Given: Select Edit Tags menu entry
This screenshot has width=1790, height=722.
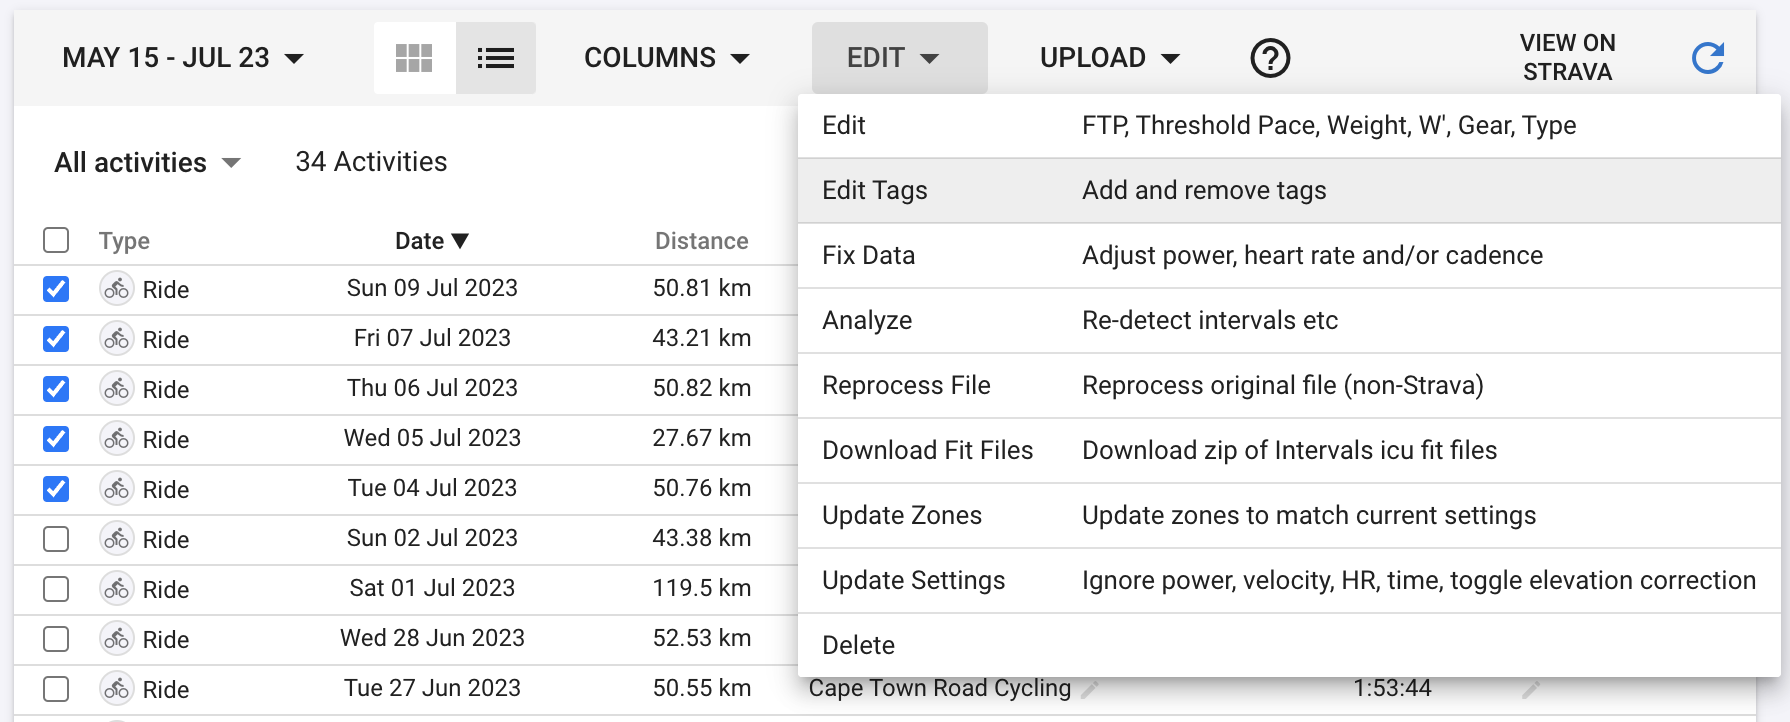Looking at the screenshot, I should (1289, 191).
